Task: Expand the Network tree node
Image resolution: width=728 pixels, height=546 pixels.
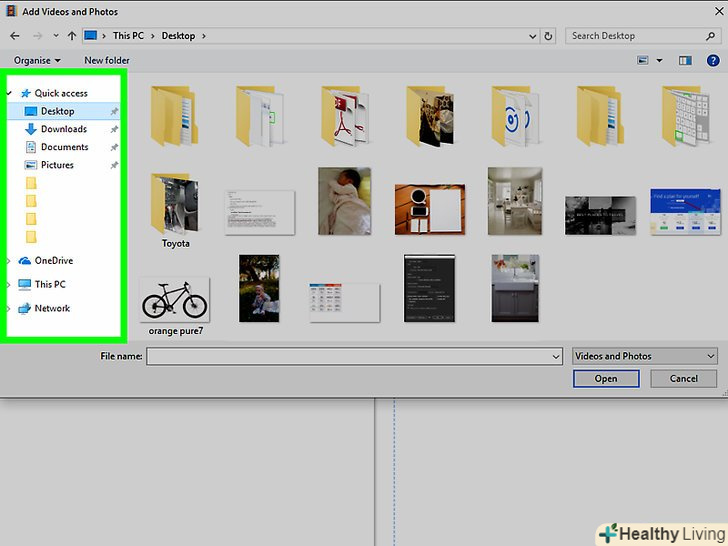Action: (9, 309)
